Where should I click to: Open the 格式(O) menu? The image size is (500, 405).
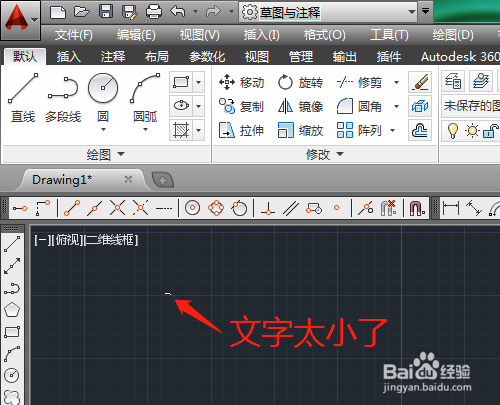(325, 35)
